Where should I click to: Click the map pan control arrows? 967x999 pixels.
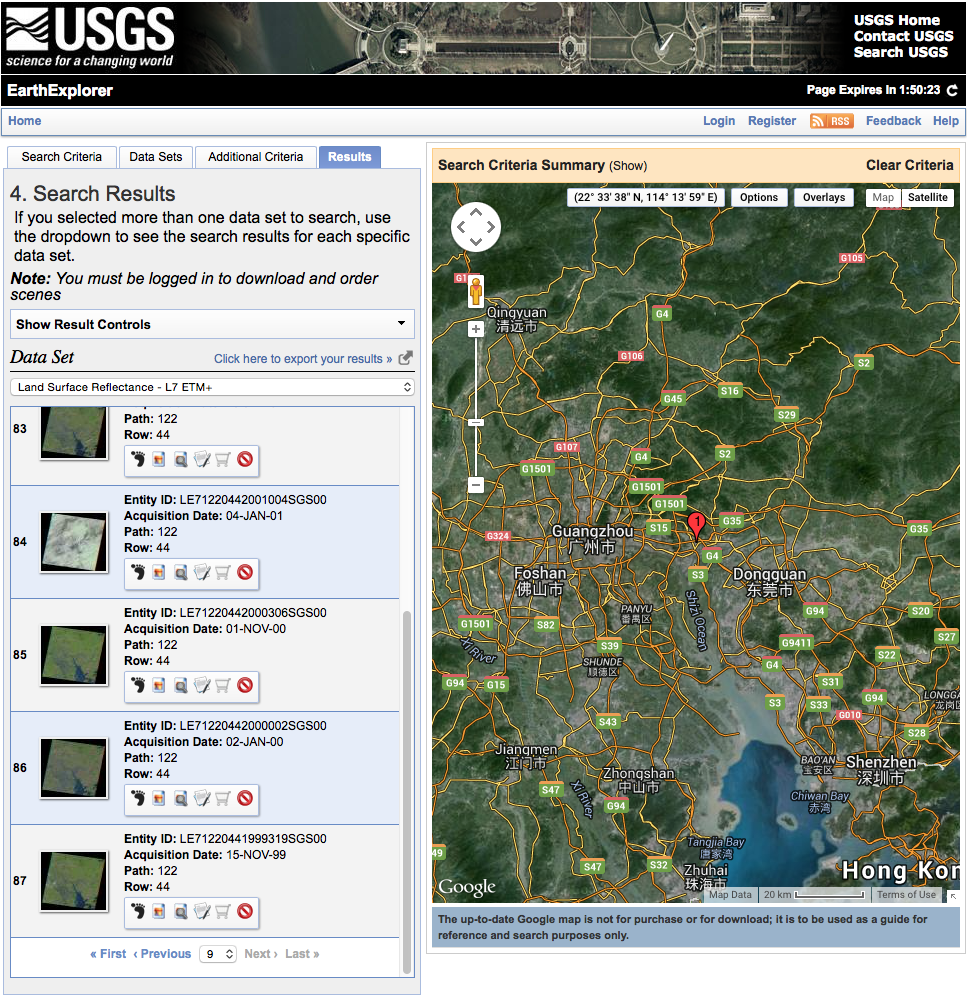(476, 227)
